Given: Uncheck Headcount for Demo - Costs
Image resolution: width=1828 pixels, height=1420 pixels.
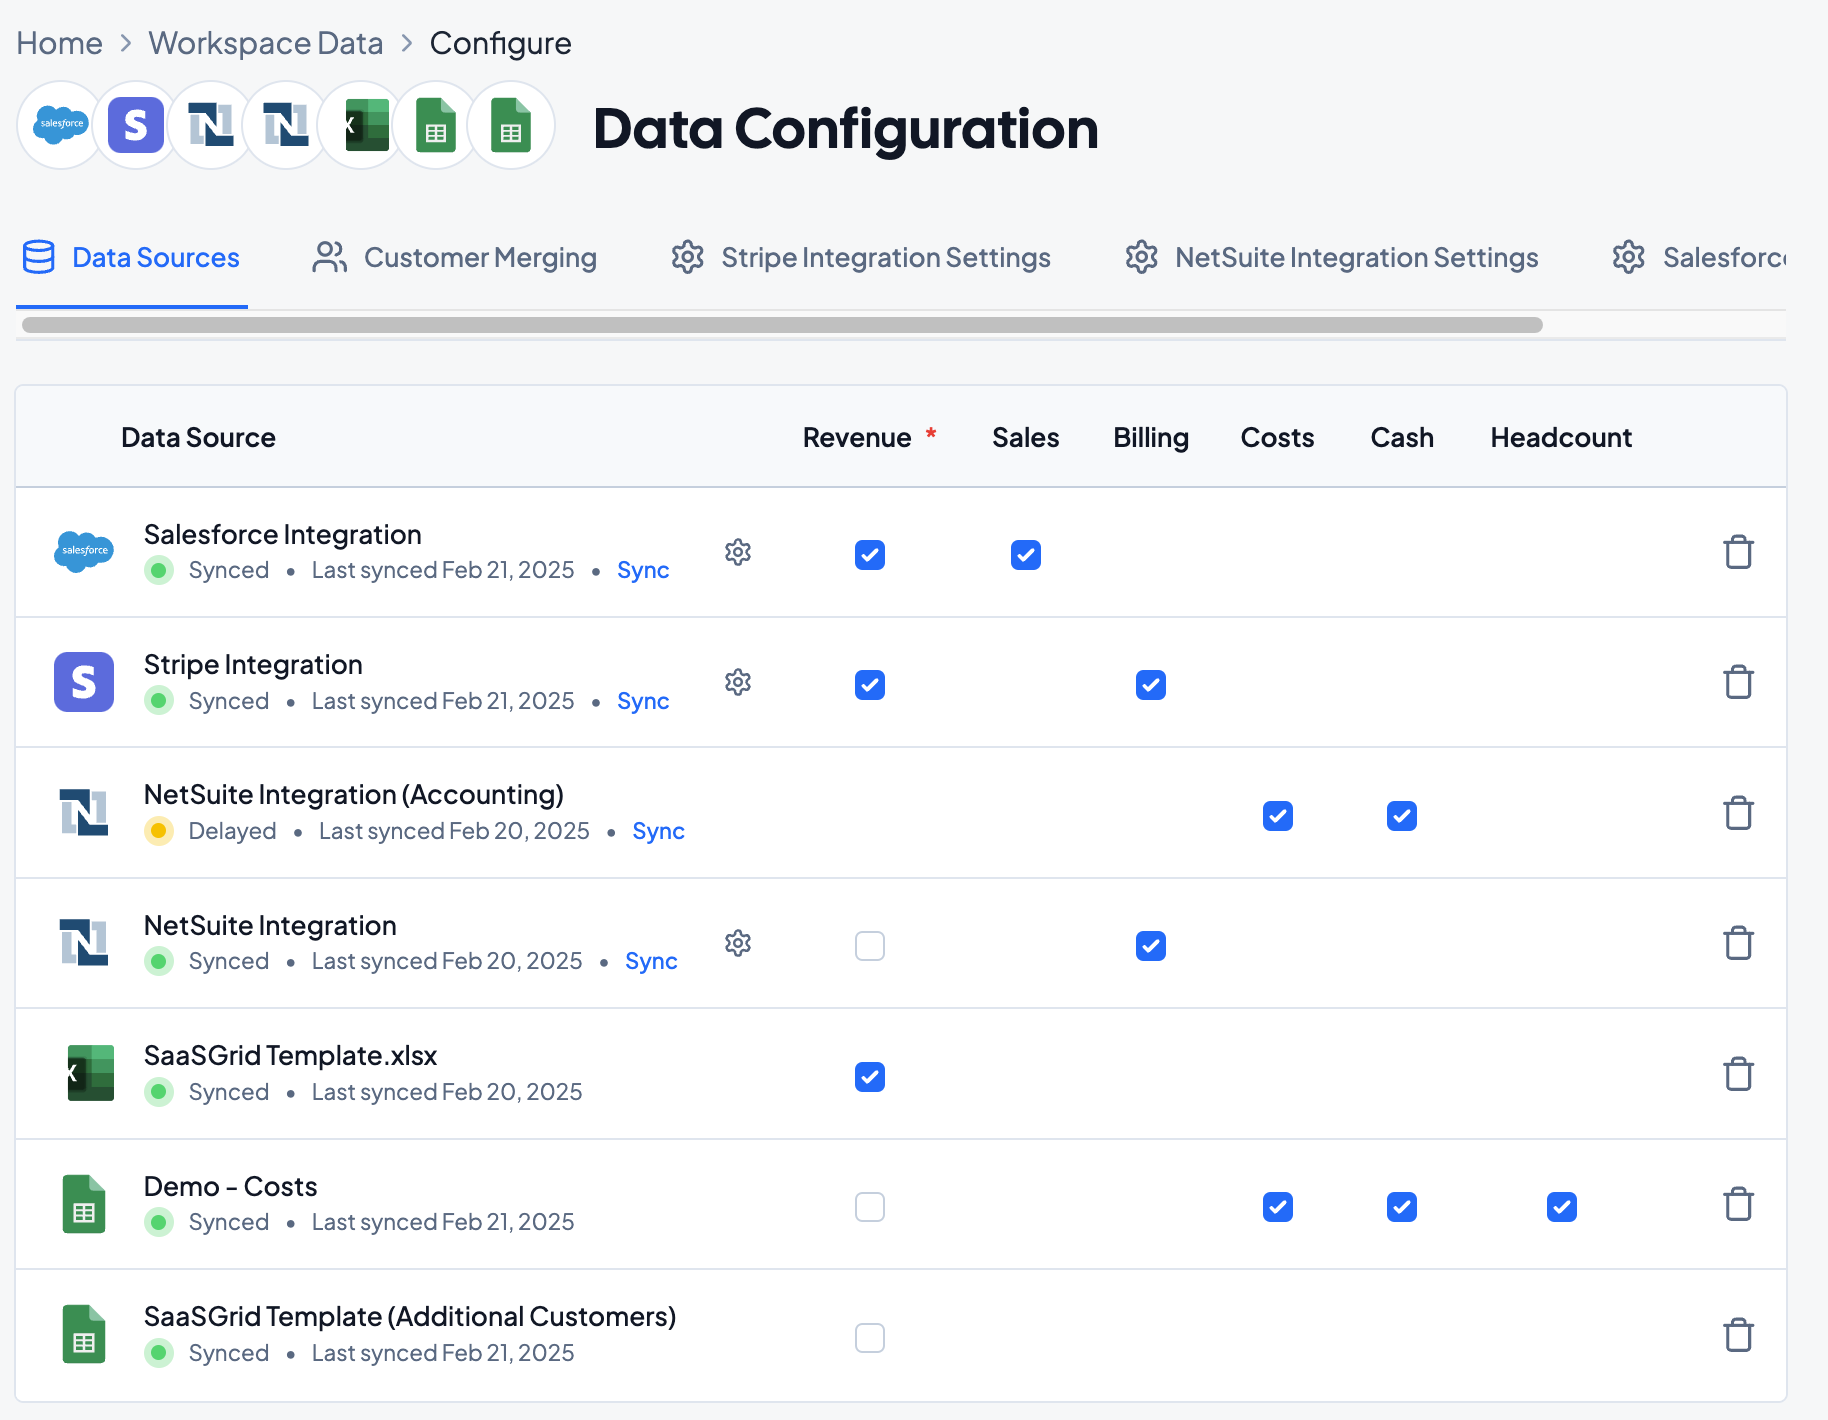Looking at the screenshot, I should 1561,1207.
